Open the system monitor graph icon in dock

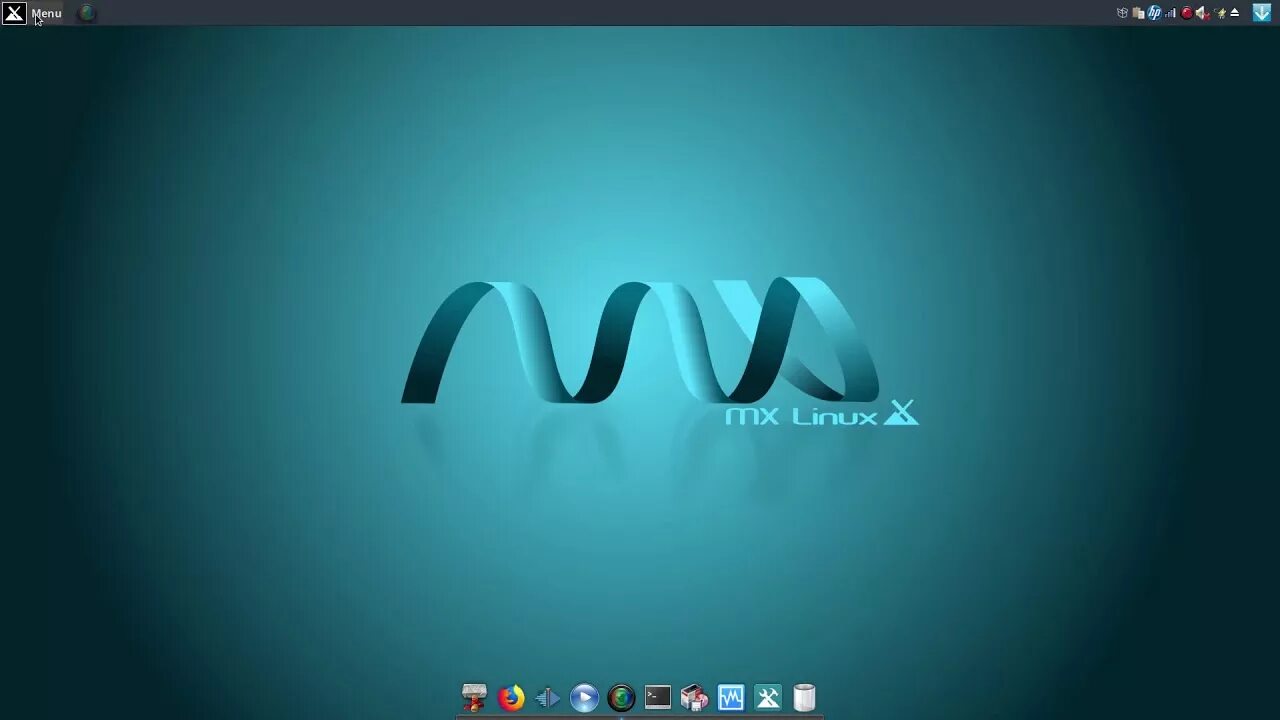731,697
